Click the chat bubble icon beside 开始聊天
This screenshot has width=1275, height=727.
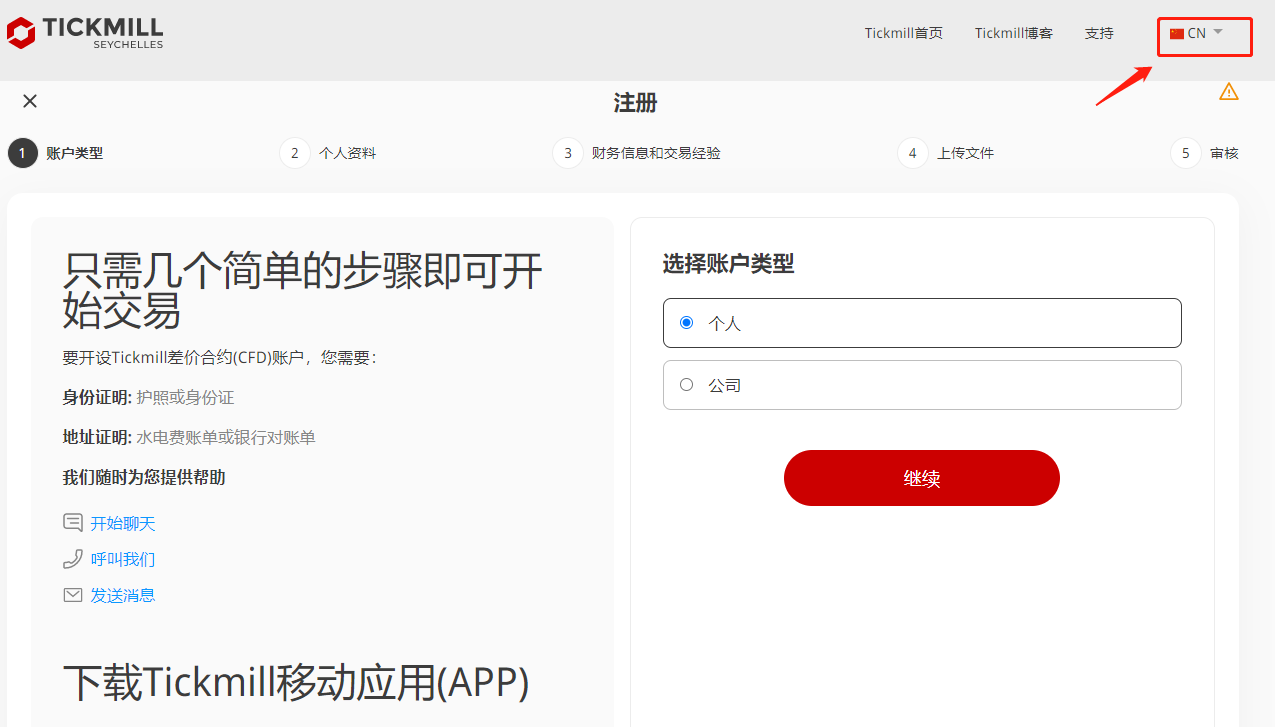(73, 523)
